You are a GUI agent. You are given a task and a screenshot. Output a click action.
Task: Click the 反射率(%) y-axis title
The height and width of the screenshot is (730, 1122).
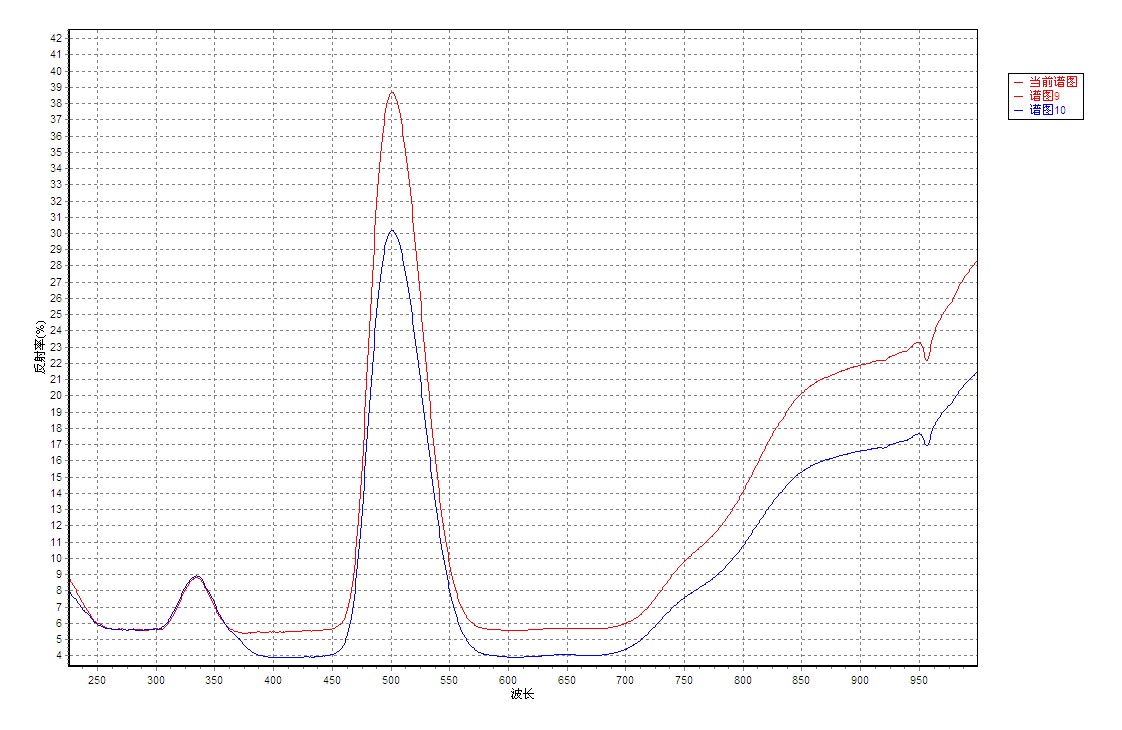coord(39,347)
